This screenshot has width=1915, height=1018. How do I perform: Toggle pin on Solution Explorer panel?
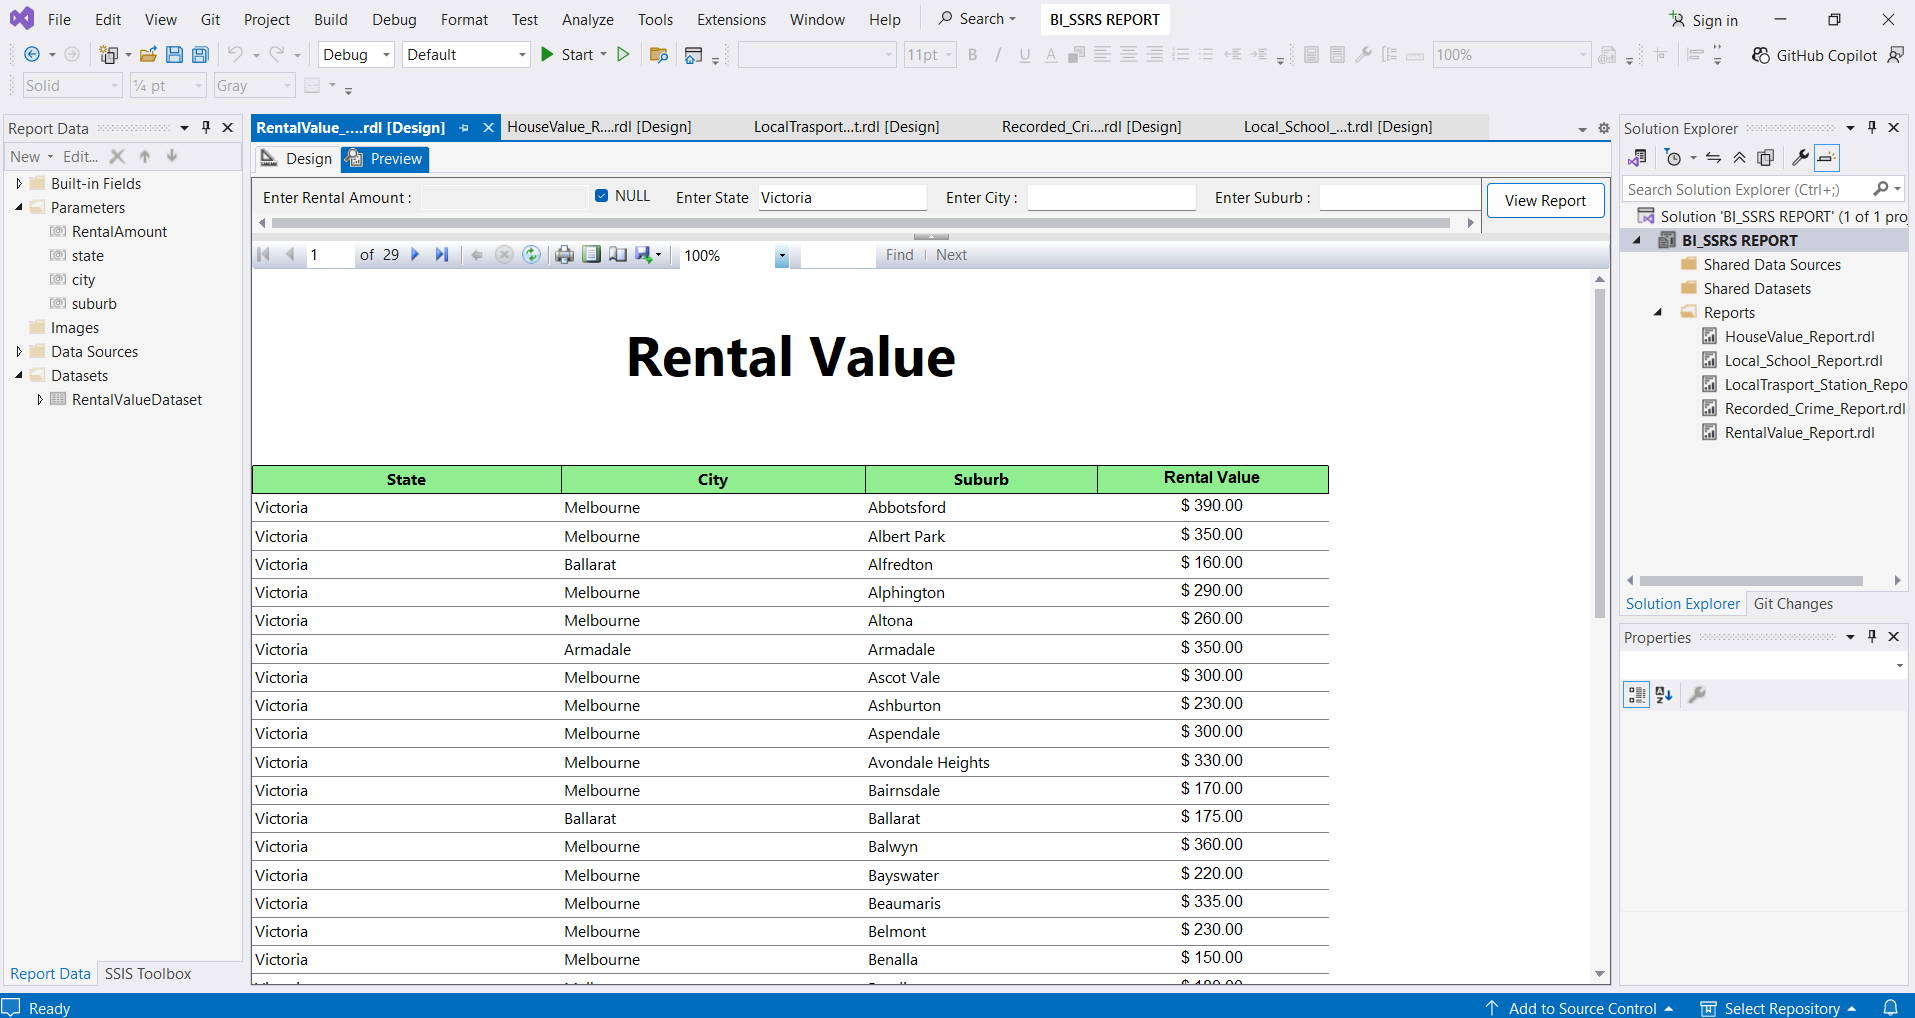coord(1872,128)
